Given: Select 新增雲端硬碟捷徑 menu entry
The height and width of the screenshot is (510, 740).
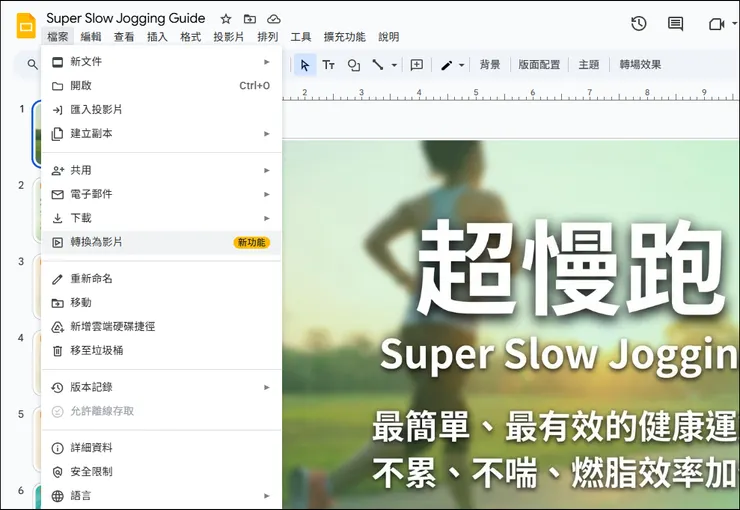Looking at the screenshot, I should [161, 326].
